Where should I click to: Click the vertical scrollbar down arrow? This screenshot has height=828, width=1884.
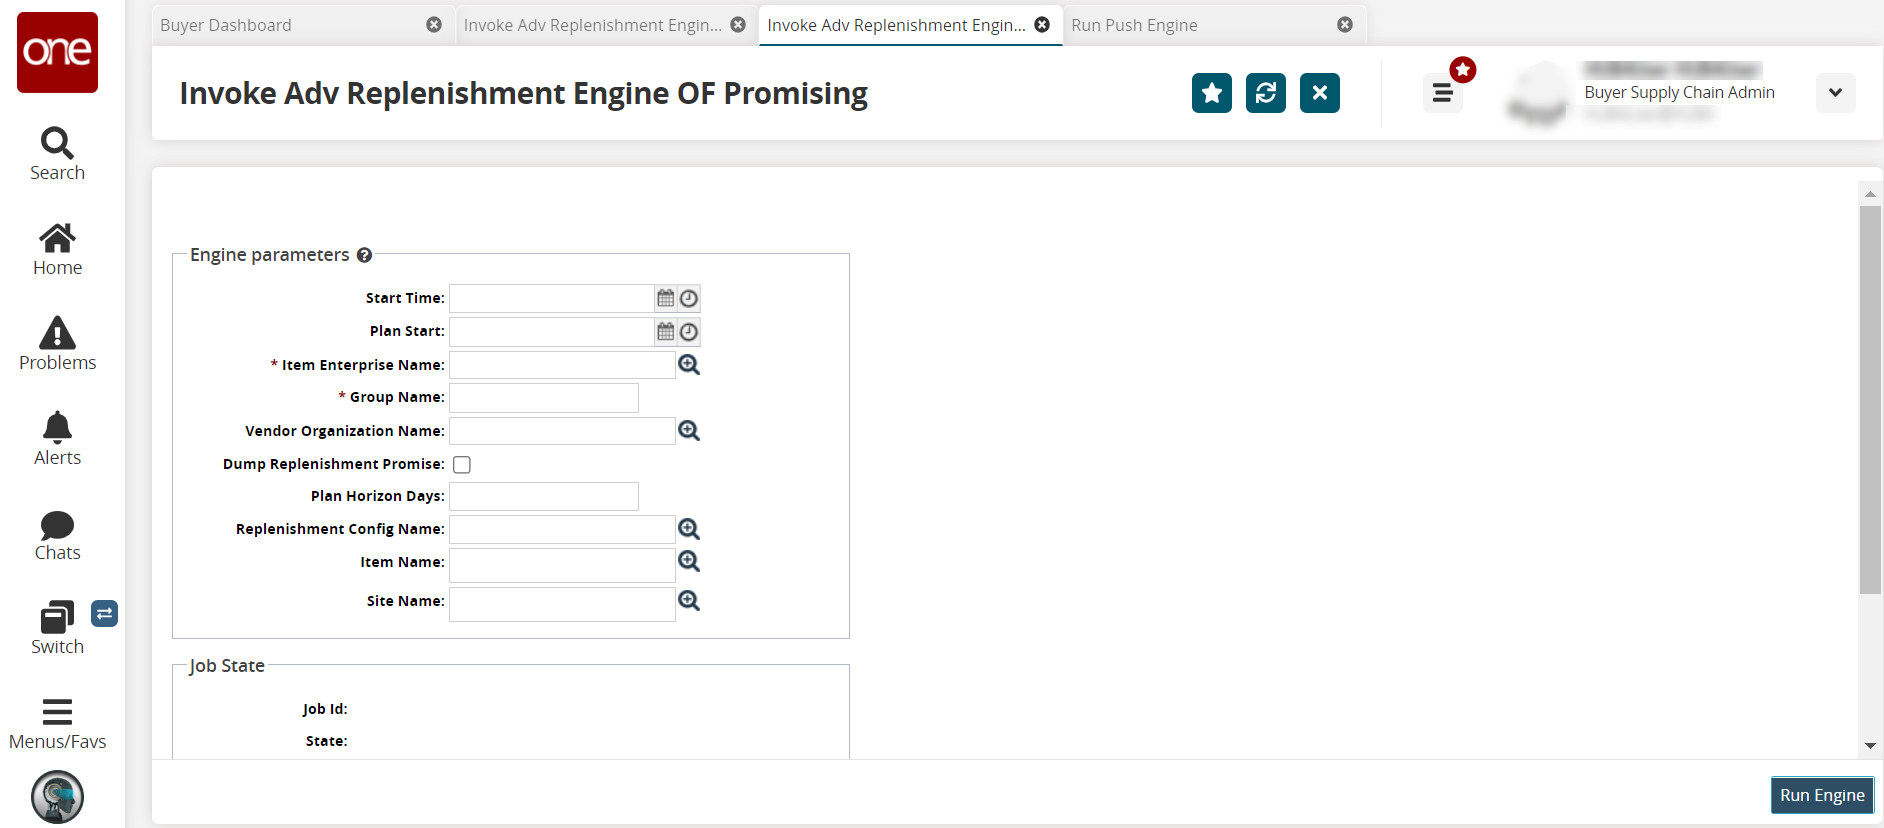tap(1870, 746)
